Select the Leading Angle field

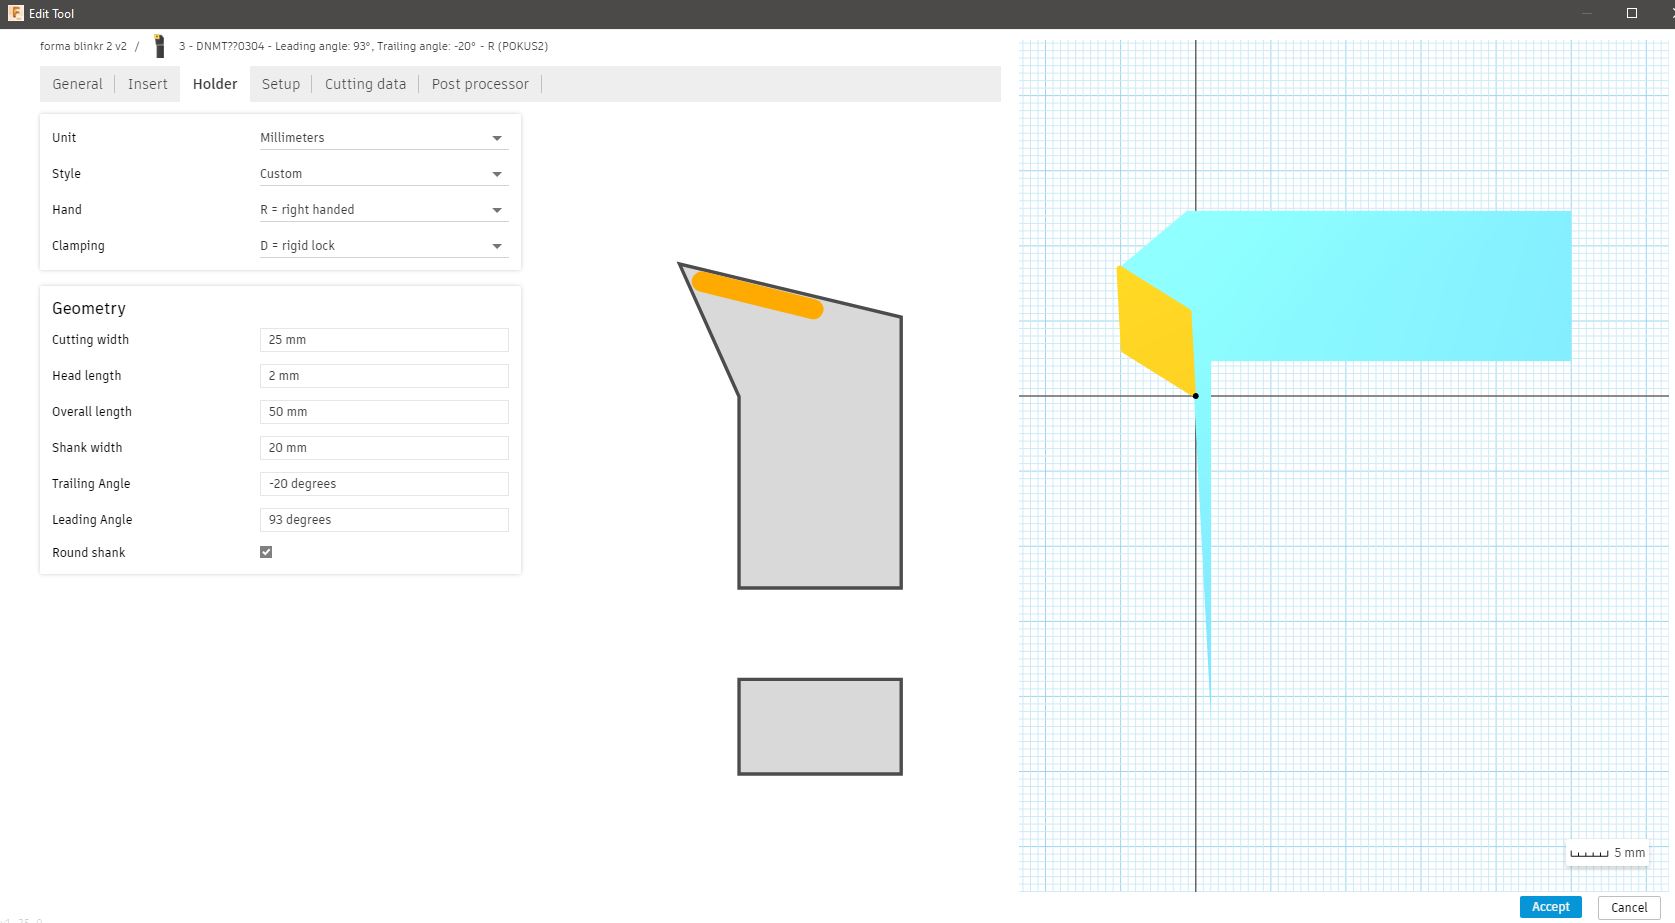click(383, 520)
